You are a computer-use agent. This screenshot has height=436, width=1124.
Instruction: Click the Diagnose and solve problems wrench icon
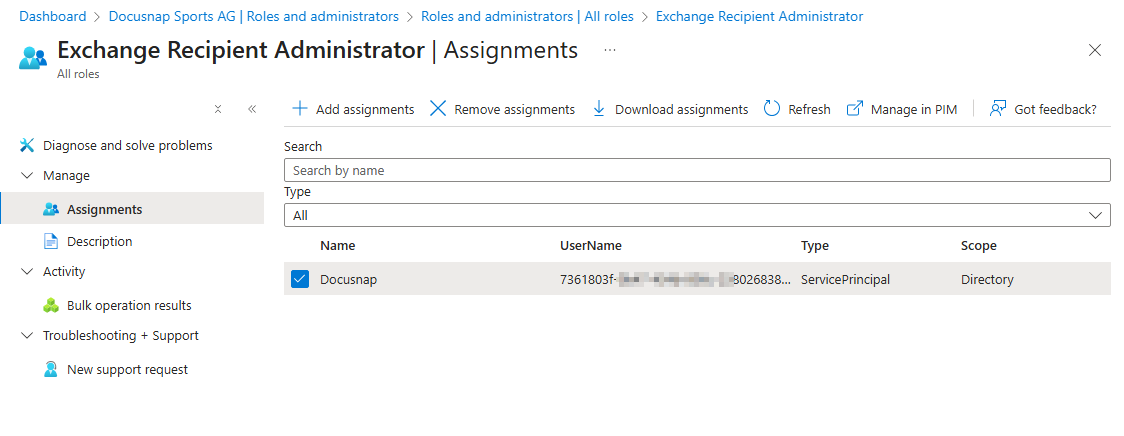(27, 146)
